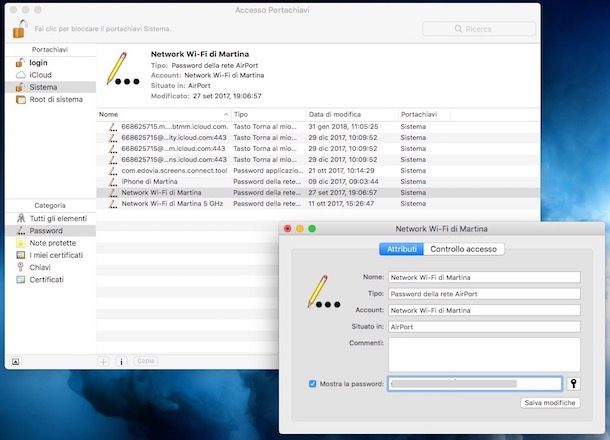Screen dimensions: 610x440
Task: Click the padlock icon to lock Sistema keychain
Action: tap(20, 29)
